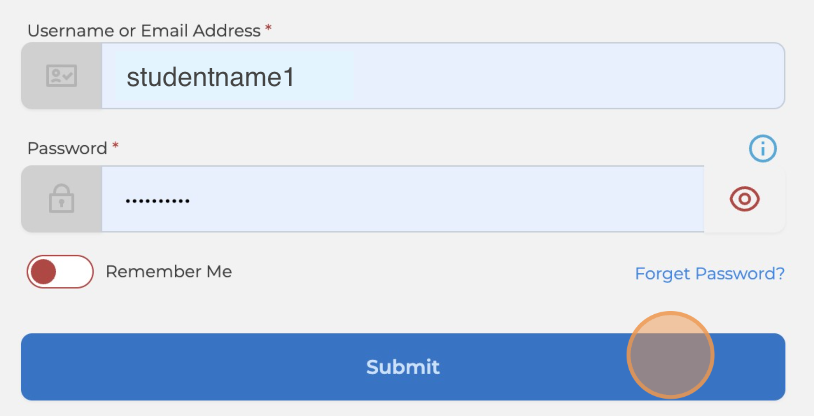Click the red knob of Remember Me switch
This screenshot has width=814, height=416.
coord(44,271)
